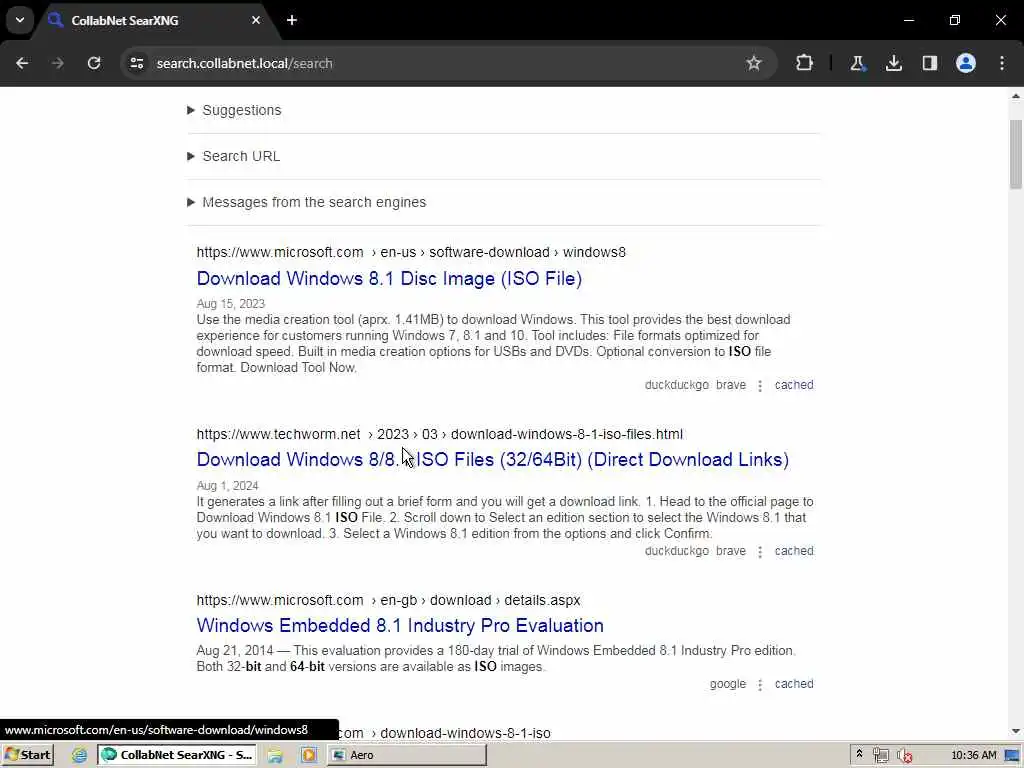
Task: Open the profile avatar menu
Action: (966, 63)
